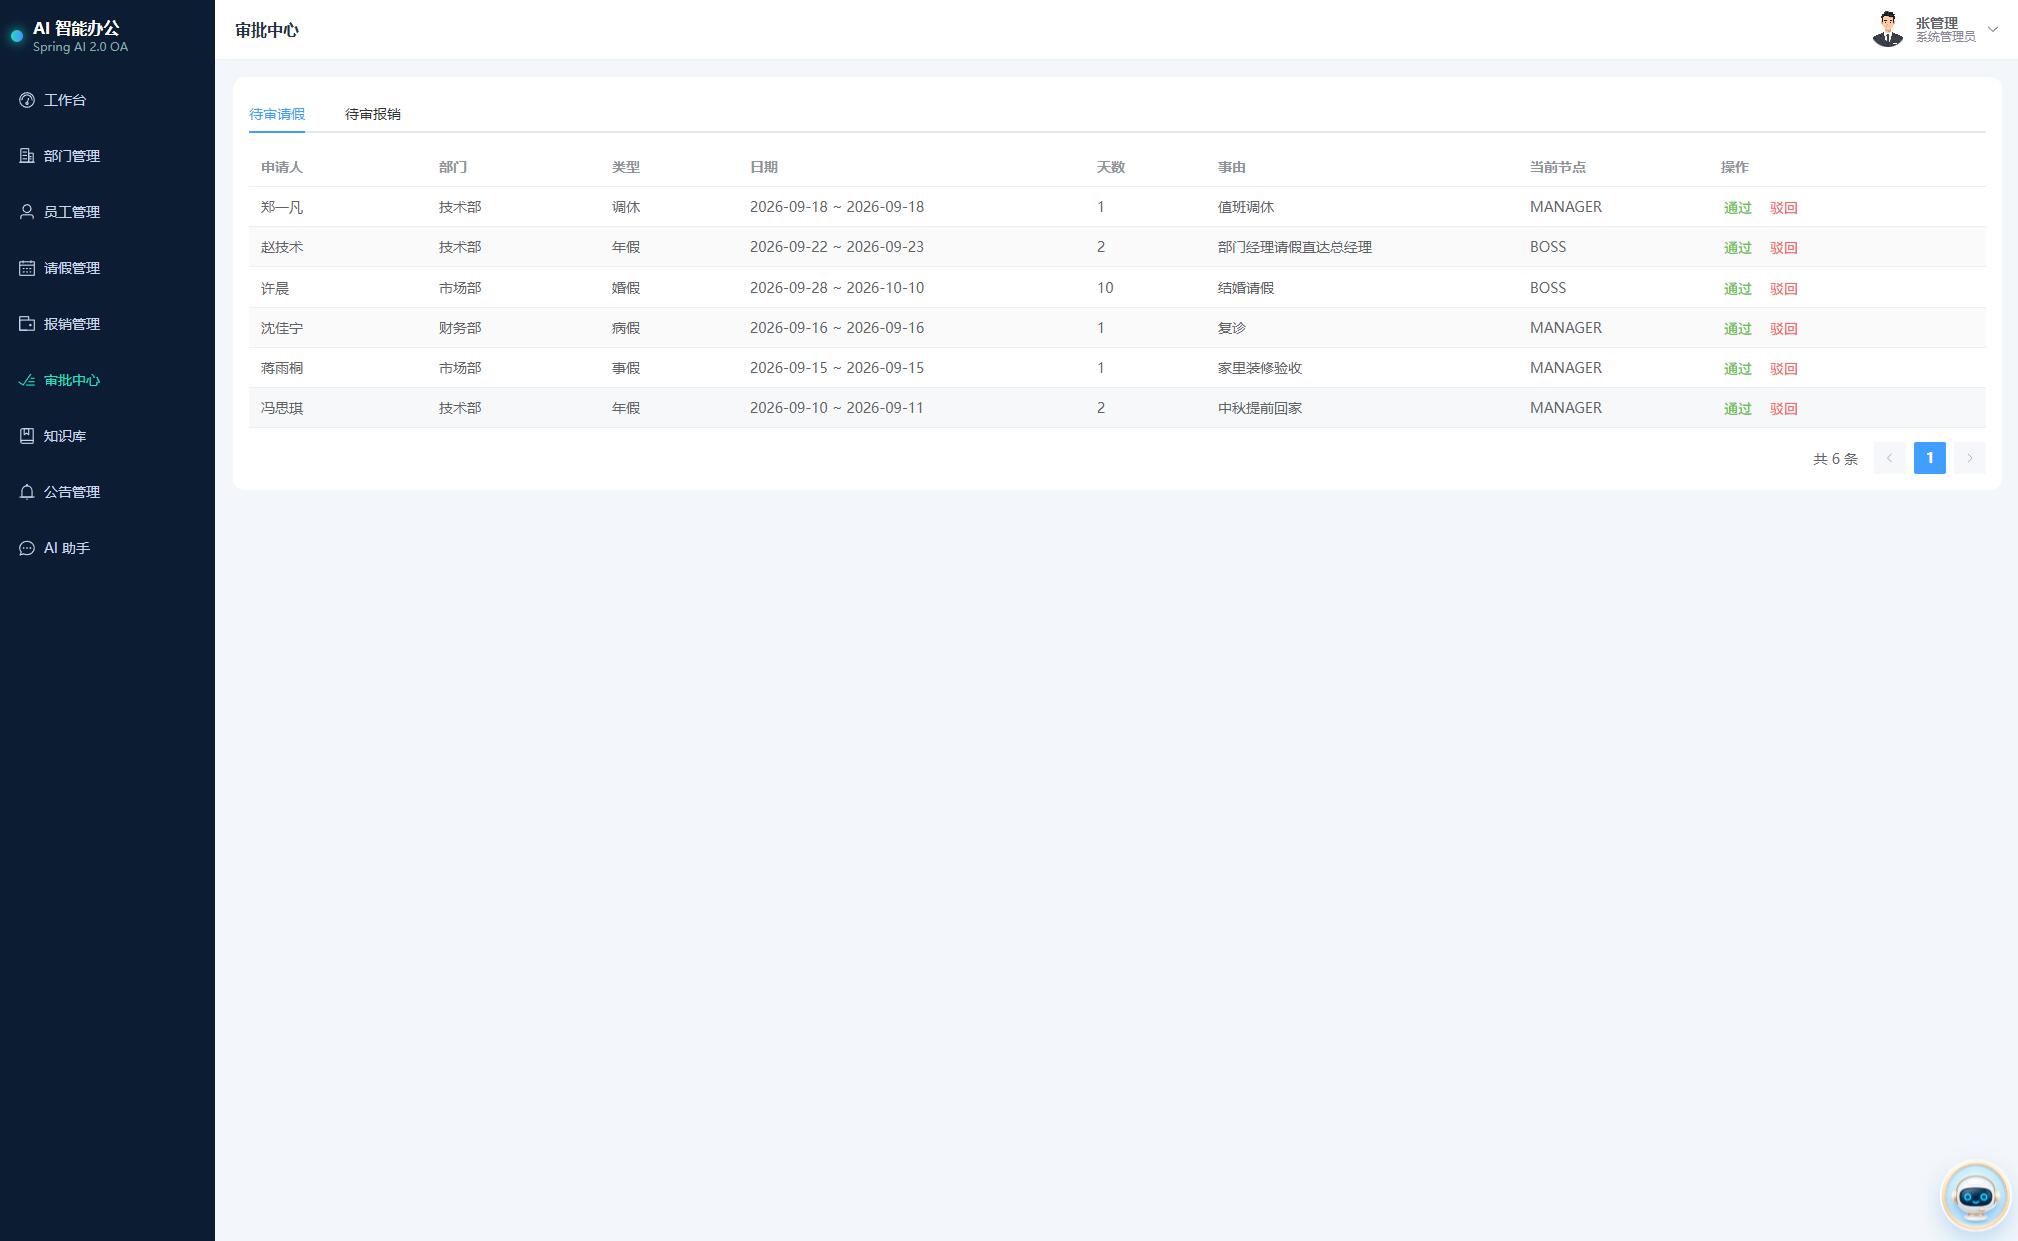This screenshot has height=1241, width=2018.
Task: Reject 沈佳宁's sick leave request
Action: (1784, 329)
